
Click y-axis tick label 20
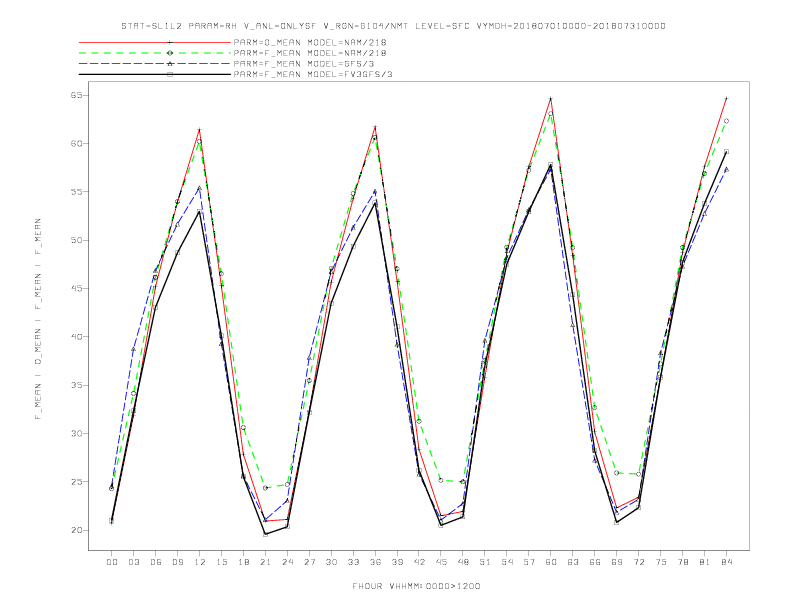[x=76, y=530]
